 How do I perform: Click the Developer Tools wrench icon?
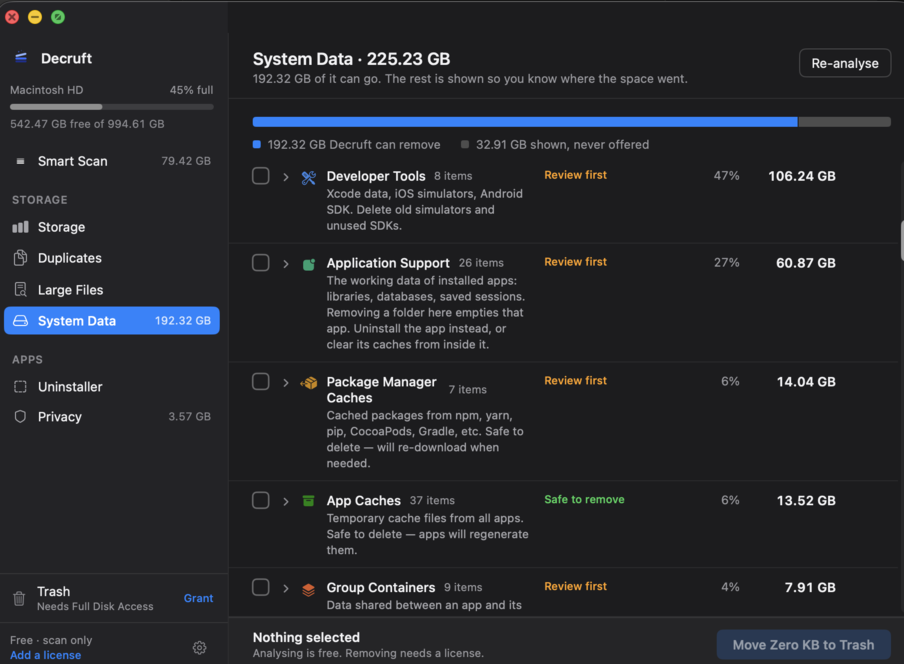308,178
